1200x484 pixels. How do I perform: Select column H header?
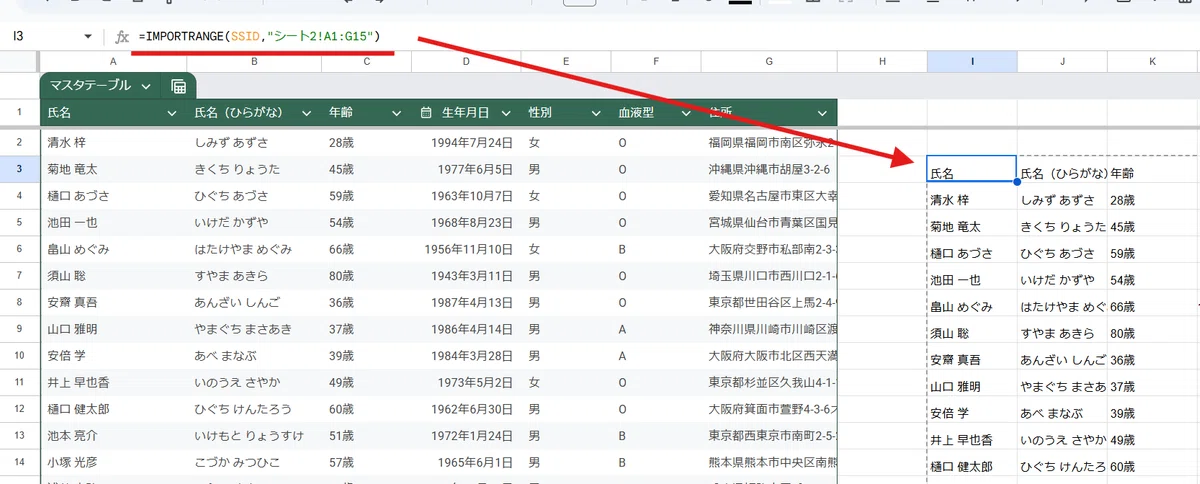point(882,62)
